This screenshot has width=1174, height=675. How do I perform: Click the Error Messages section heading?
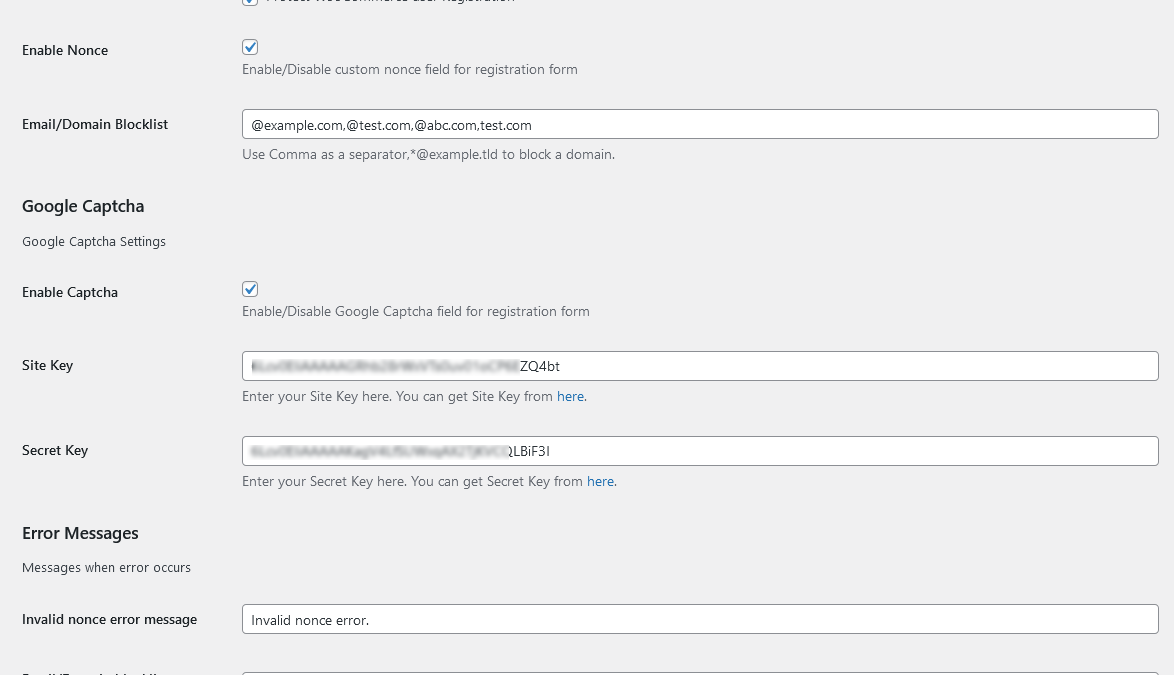point(80,533)
